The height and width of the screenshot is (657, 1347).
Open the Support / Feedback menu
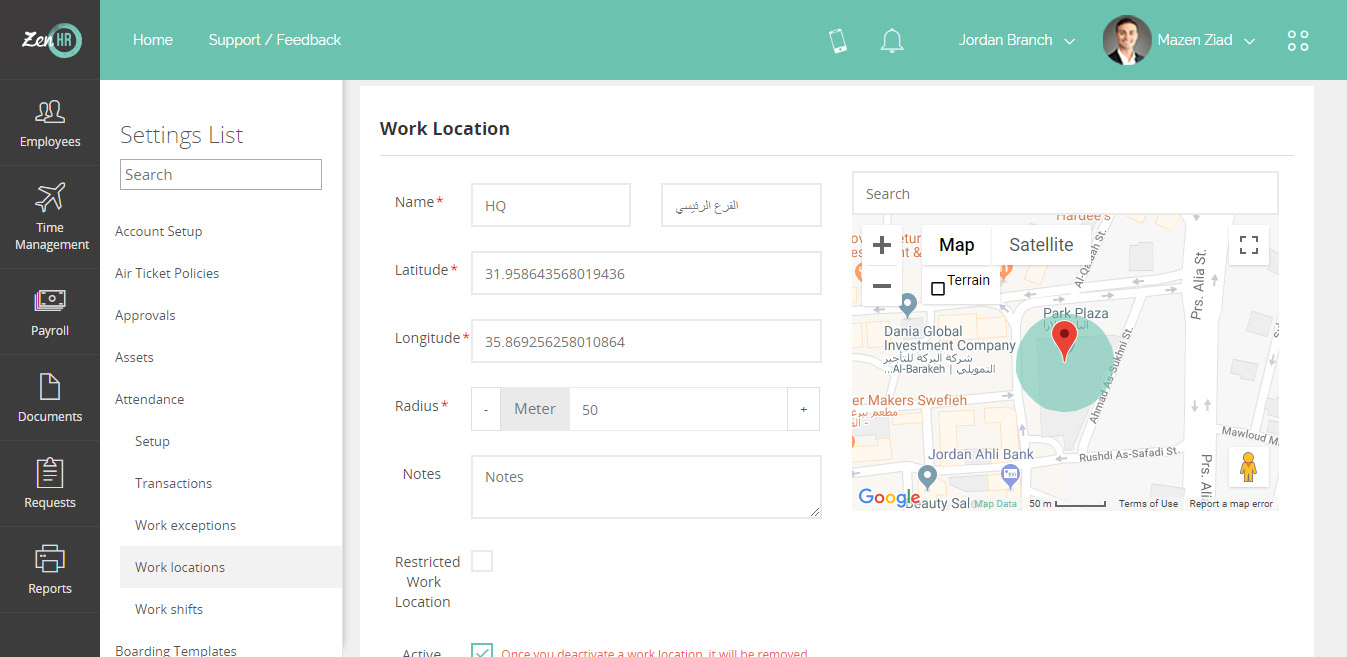pos(275,40)
